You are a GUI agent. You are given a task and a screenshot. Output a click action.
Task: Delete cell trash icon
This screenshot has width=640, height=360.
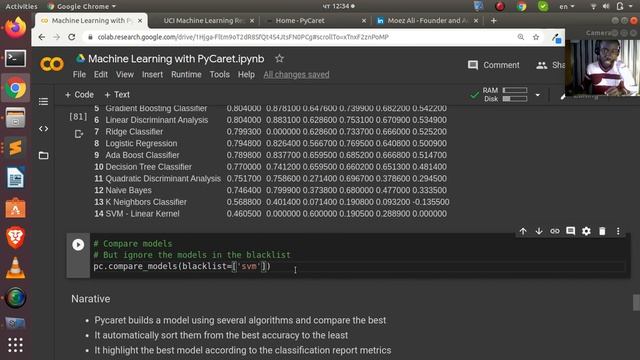click(x=602, y=231)
